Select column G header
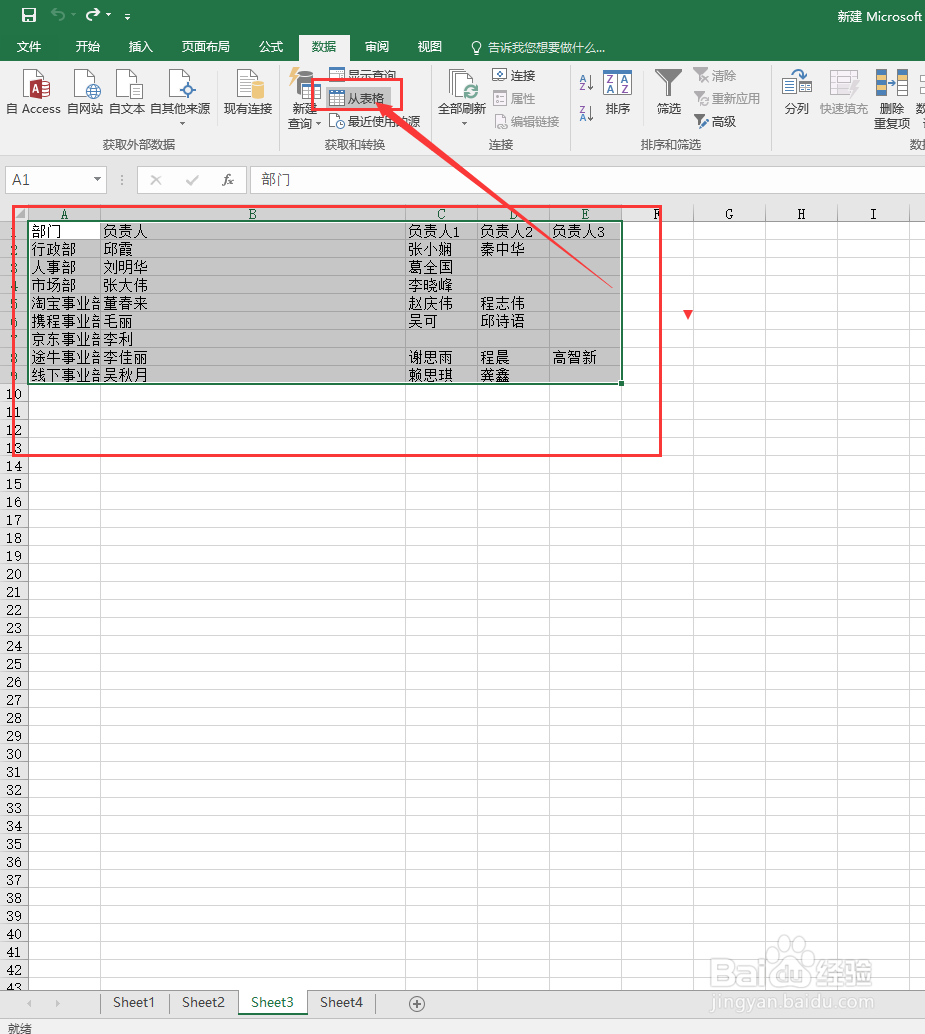The width and height of the screenshot is (925, 1034). [729, 214]
